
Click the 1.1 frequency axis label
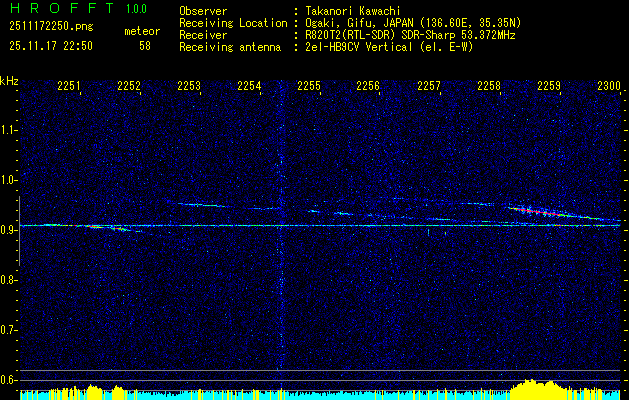pos(8,130)
